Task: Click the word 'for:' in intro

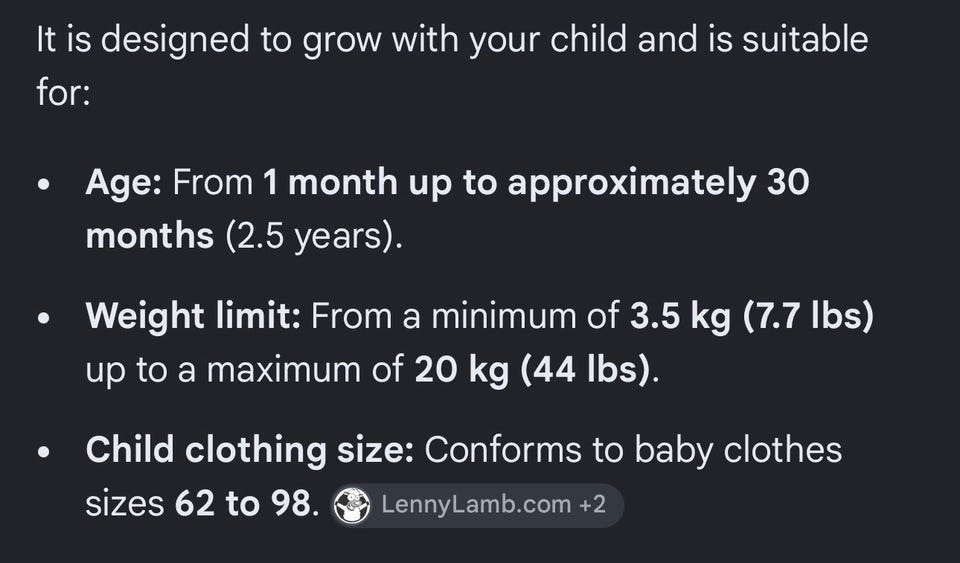Action: [64, 93]
